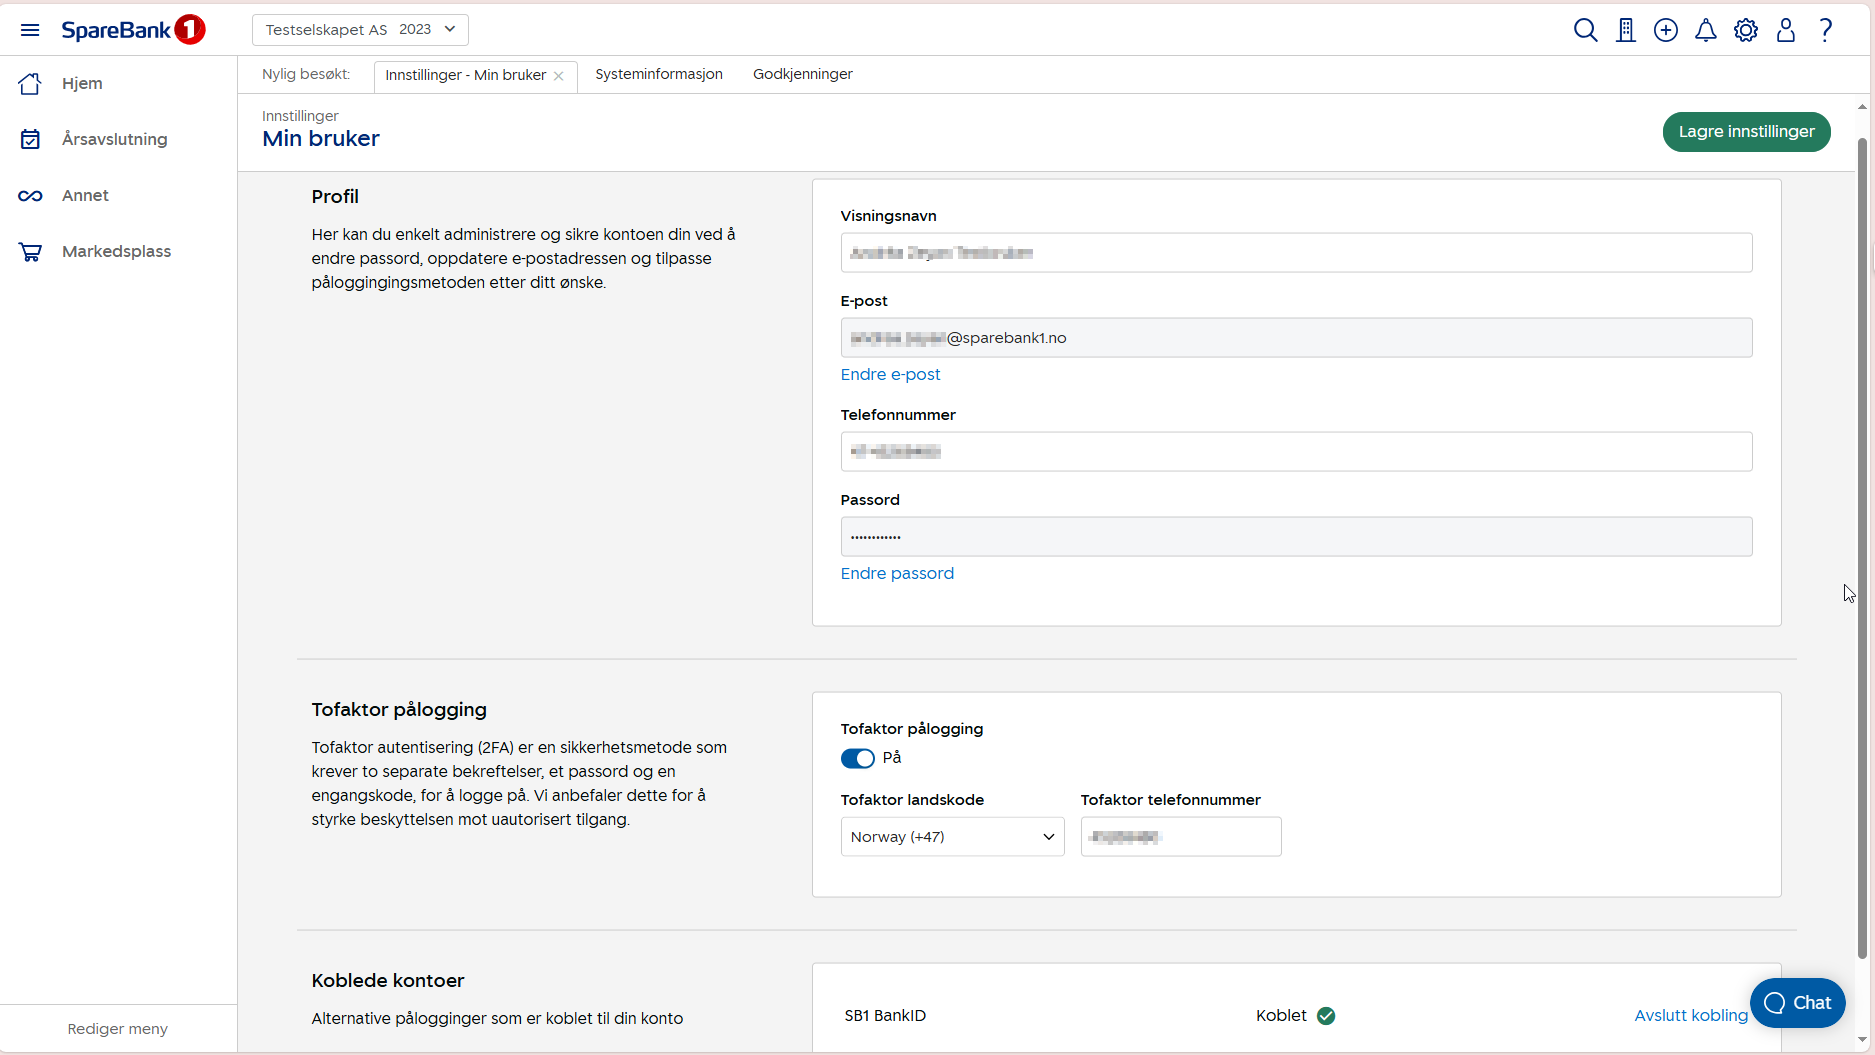Disable the Tofaktor pålogging switch
1875x1055 pixels.
pyautogui.click(x=857, y=758)
